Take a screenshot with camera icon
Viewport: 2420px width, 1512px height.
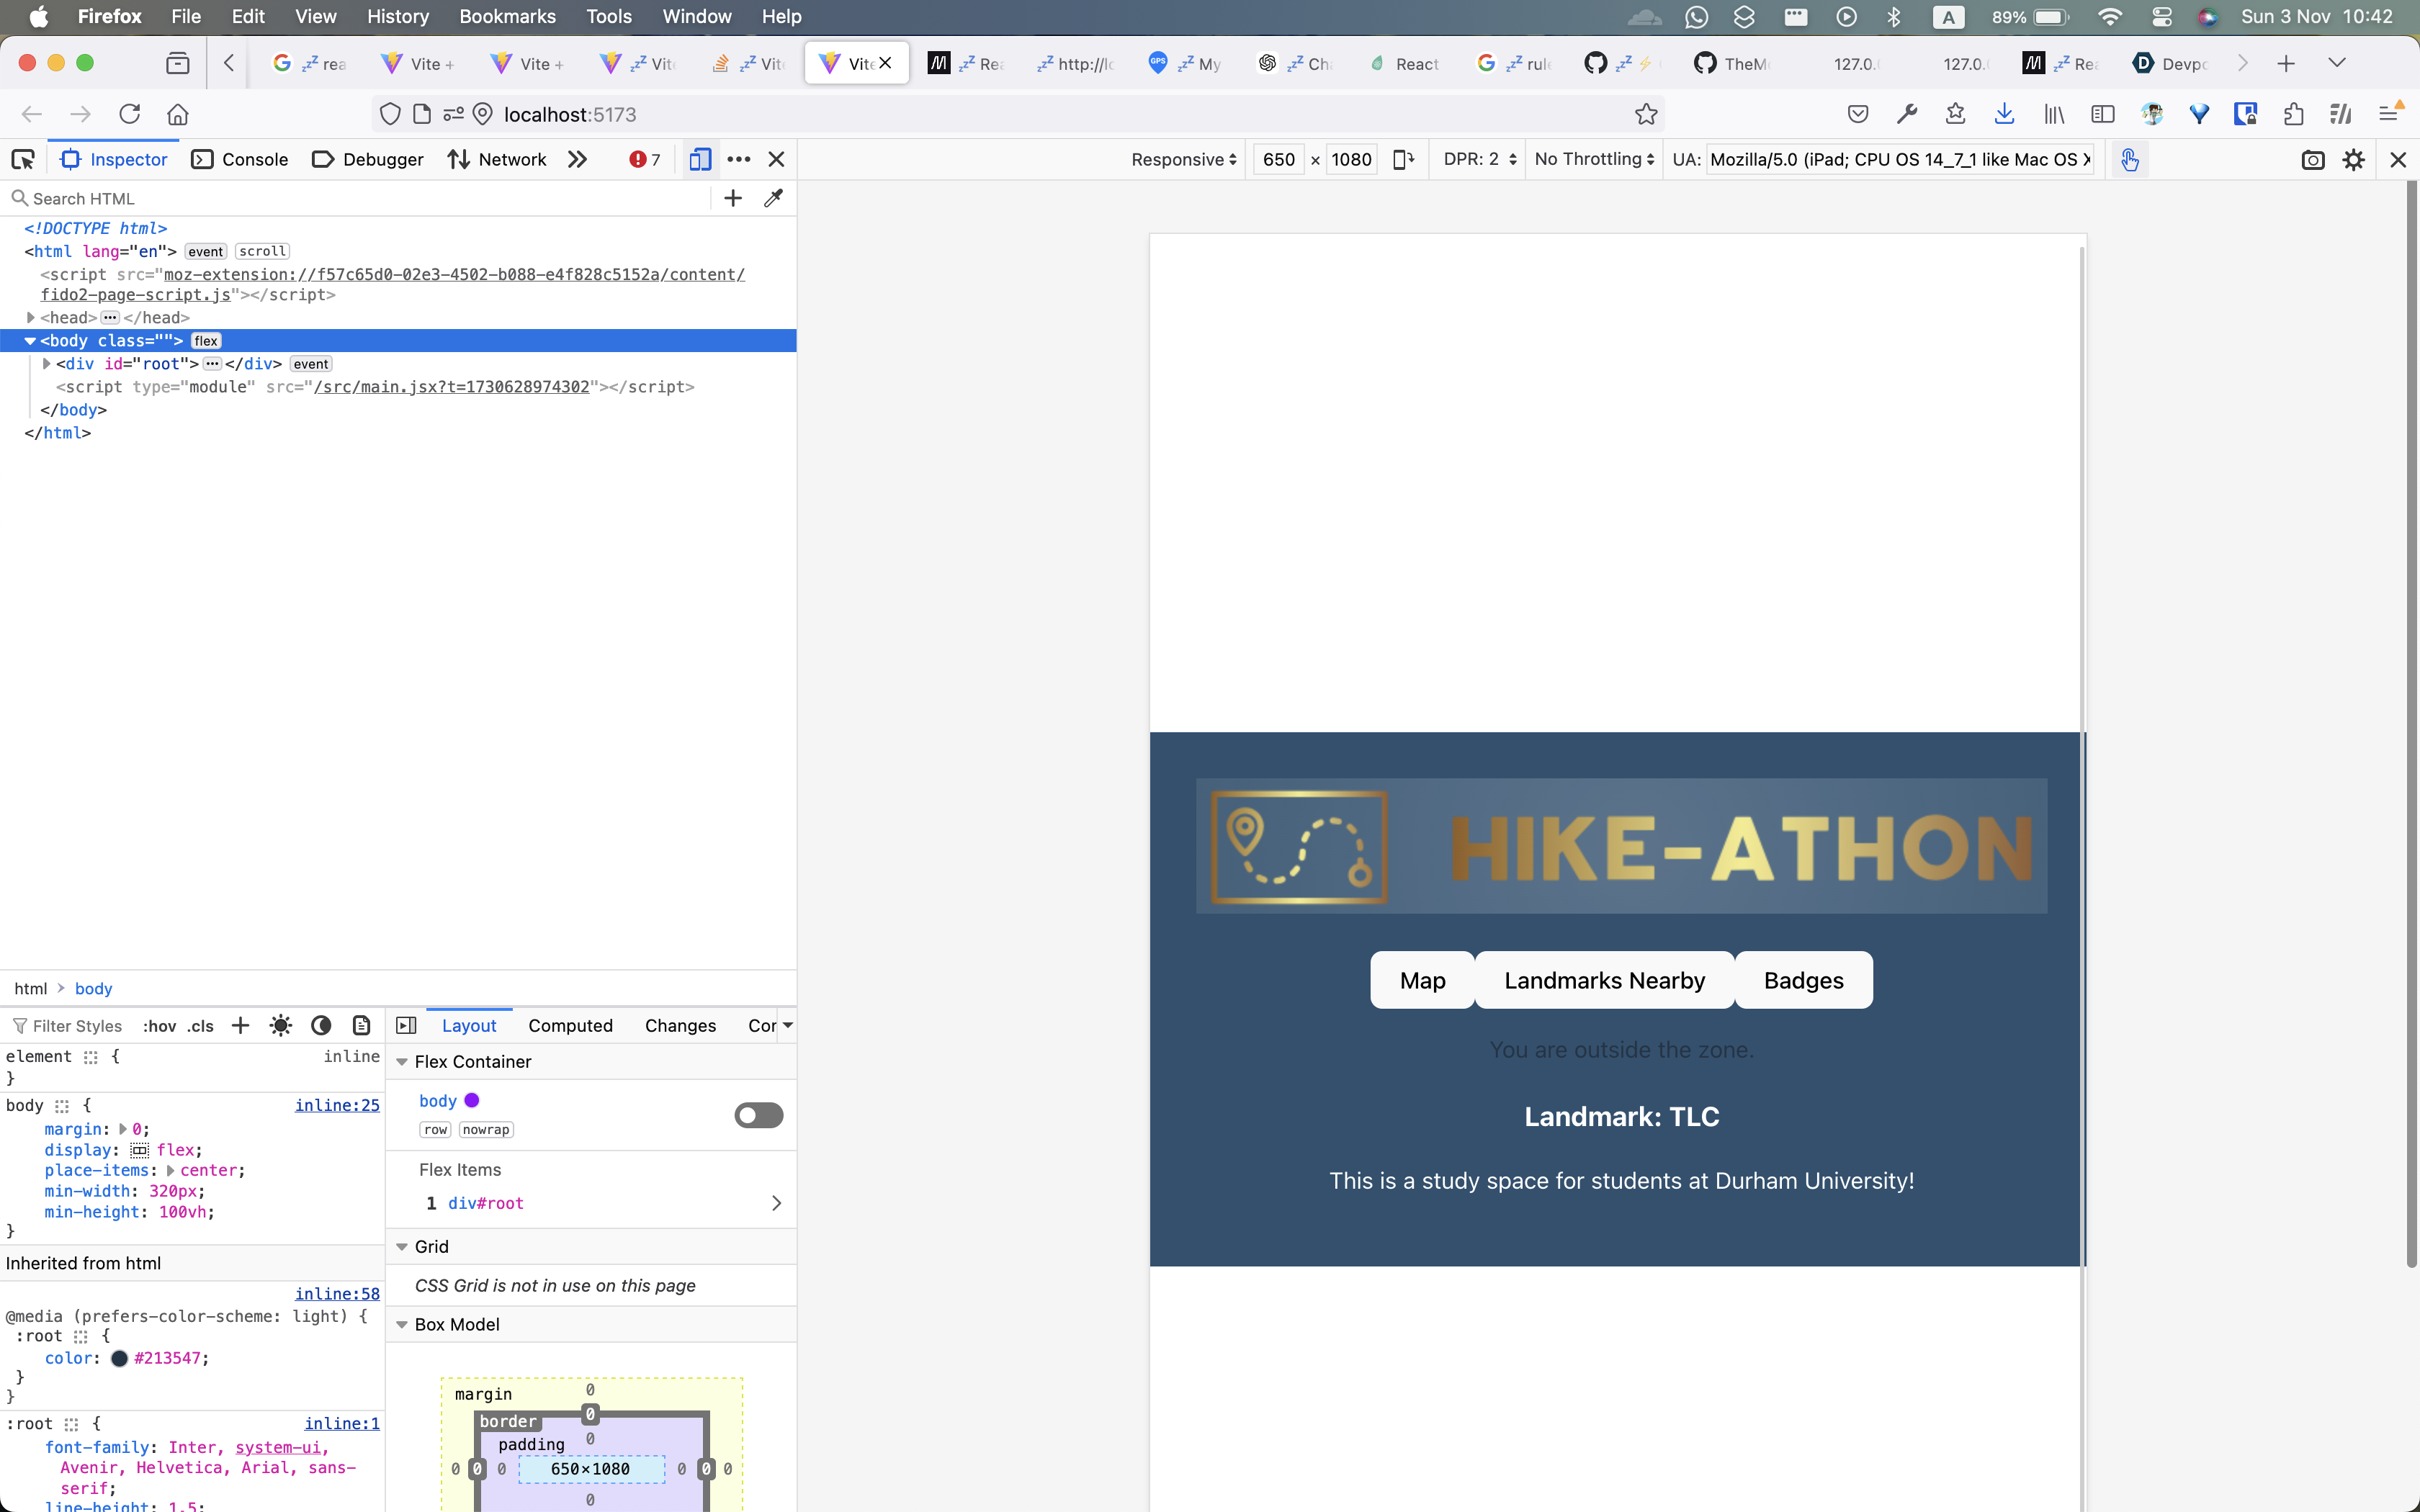(2312, 160)
